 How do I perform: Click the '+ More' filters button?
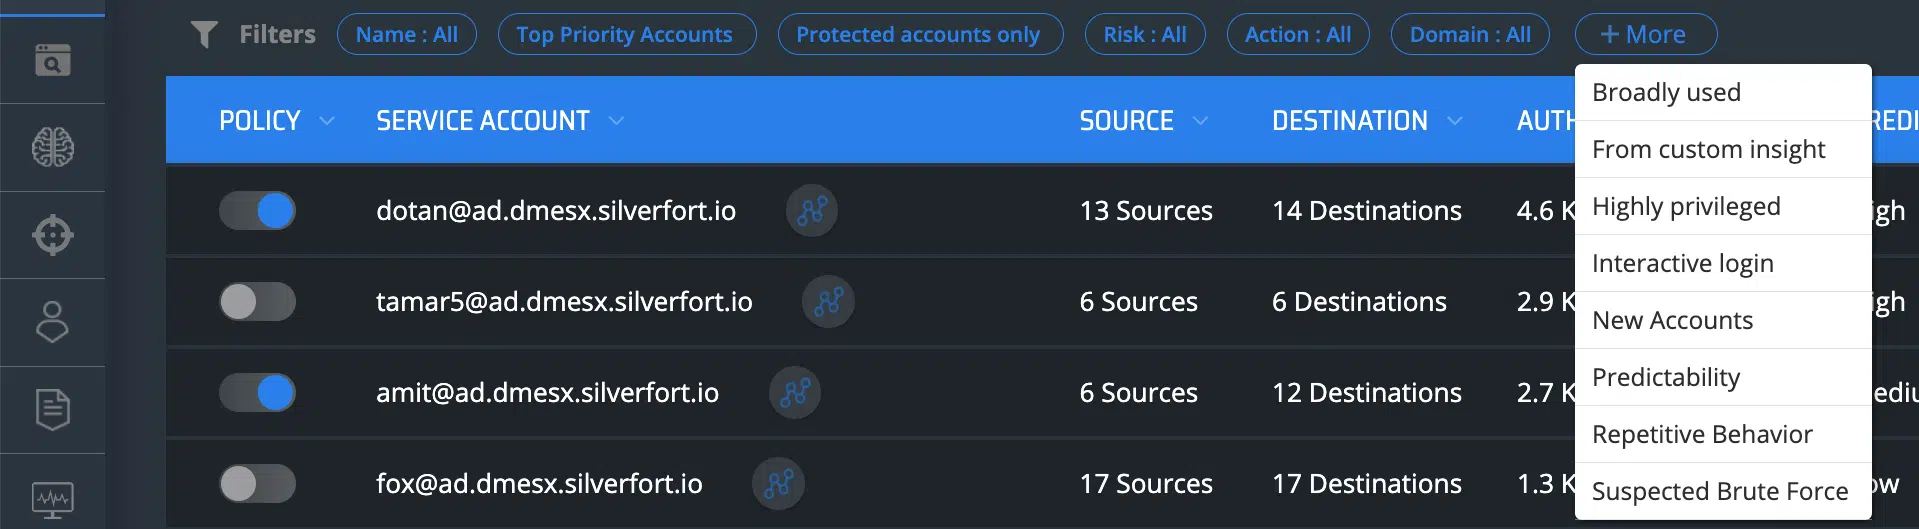[x=1645, y=35]
